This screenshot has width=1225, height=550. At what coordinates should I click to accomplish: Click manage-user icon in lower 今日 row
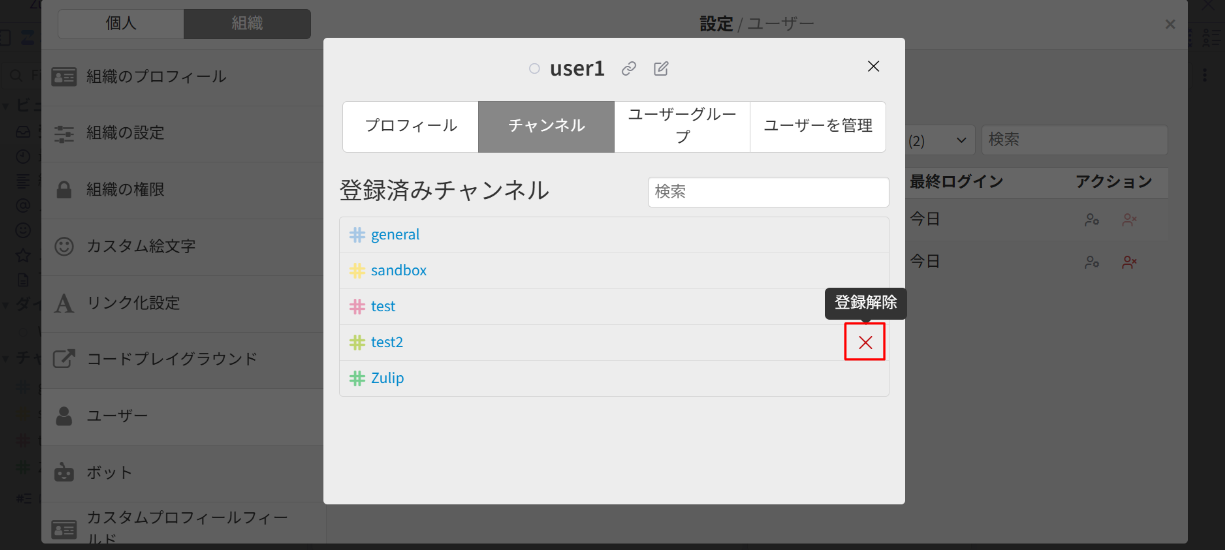[1092, 262]
